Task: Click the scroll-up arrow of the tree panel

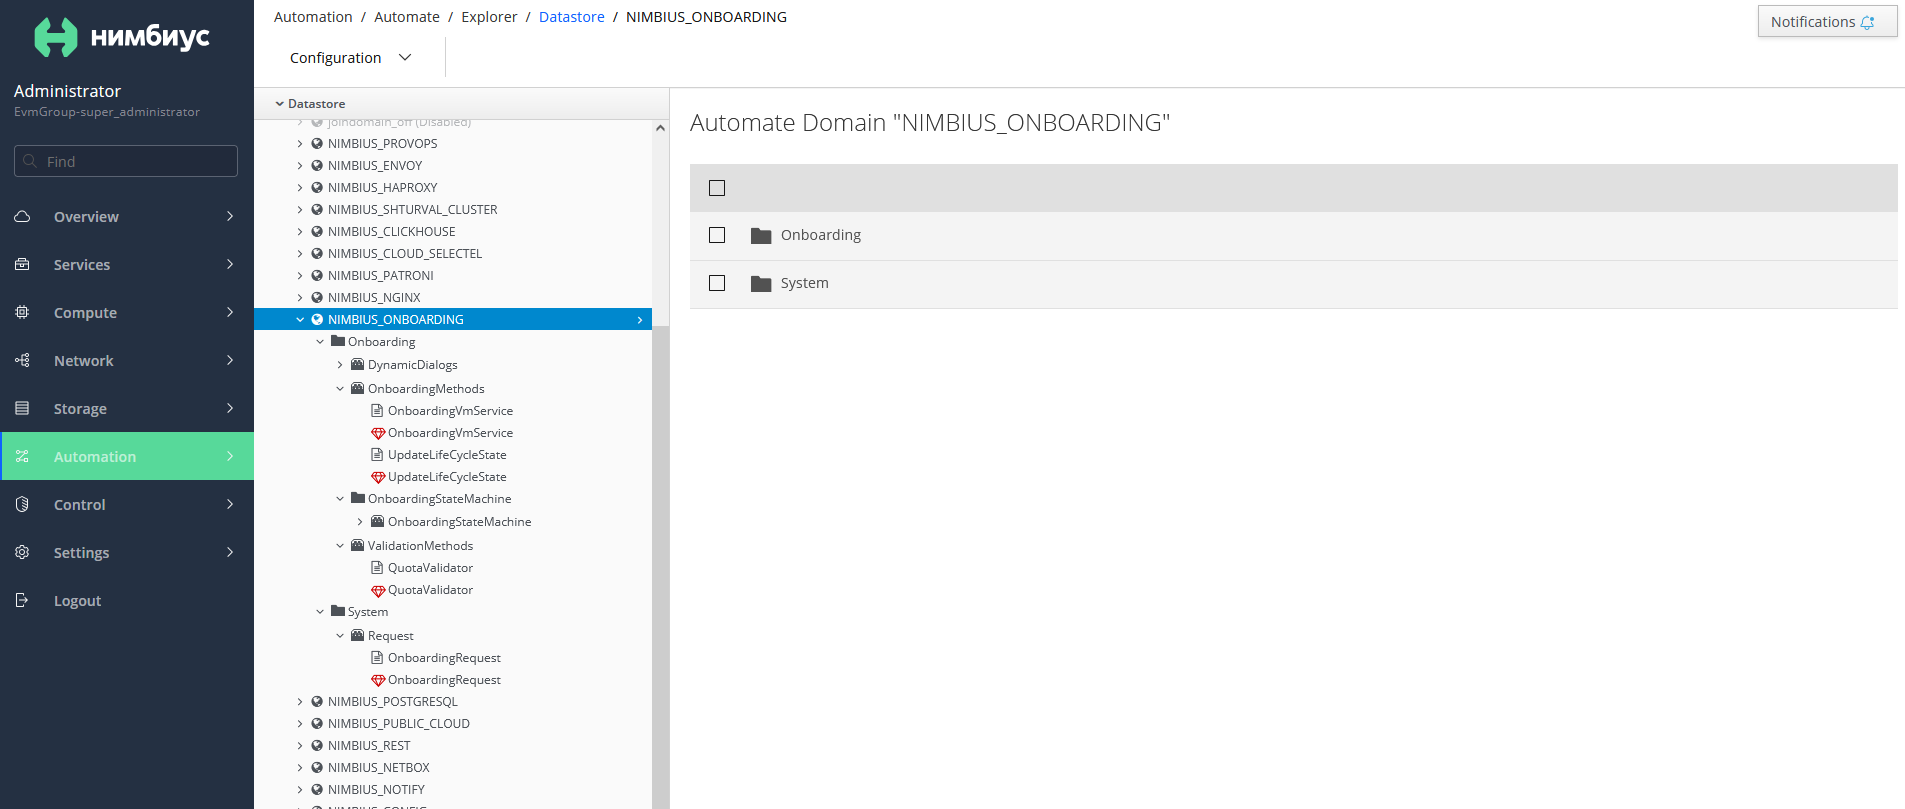Action: (x=660, y=128)
